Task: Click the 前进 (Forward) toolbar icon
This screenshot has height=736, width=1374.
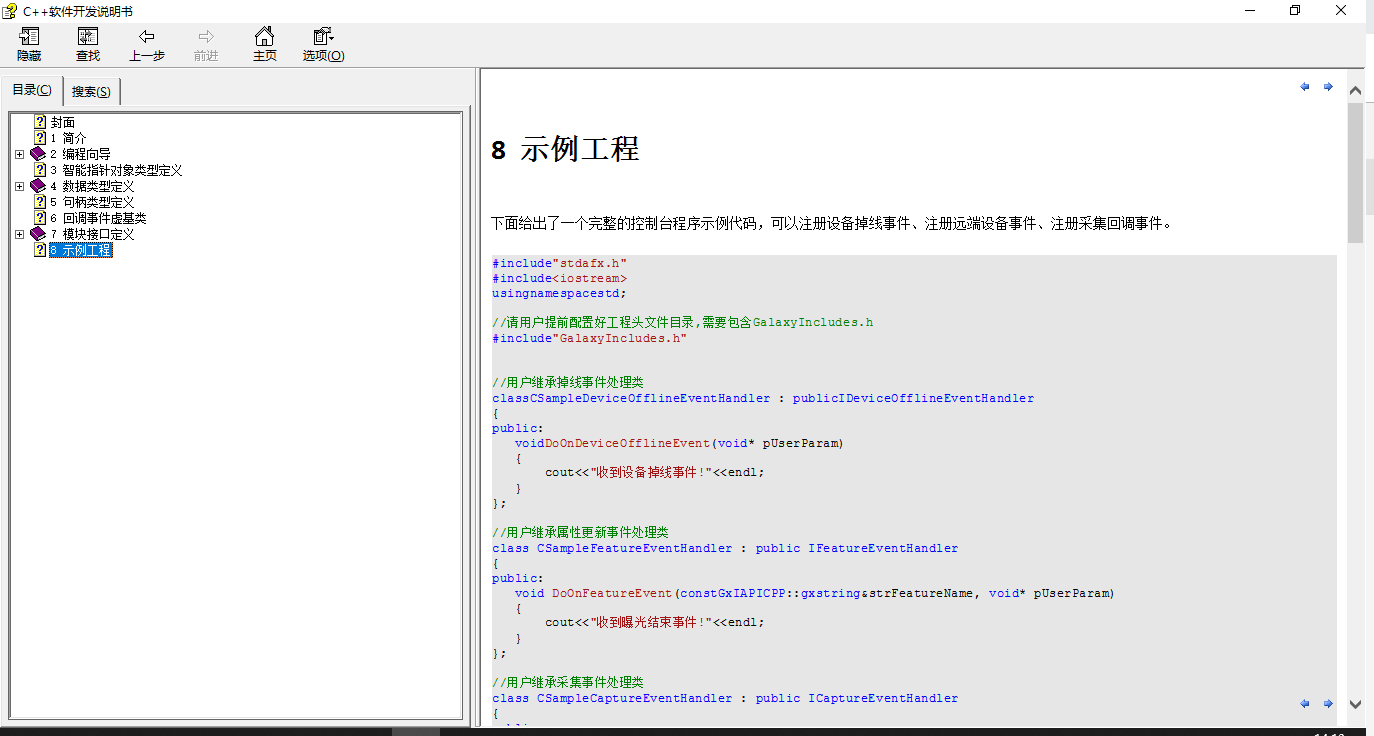Action: (206, 45)
